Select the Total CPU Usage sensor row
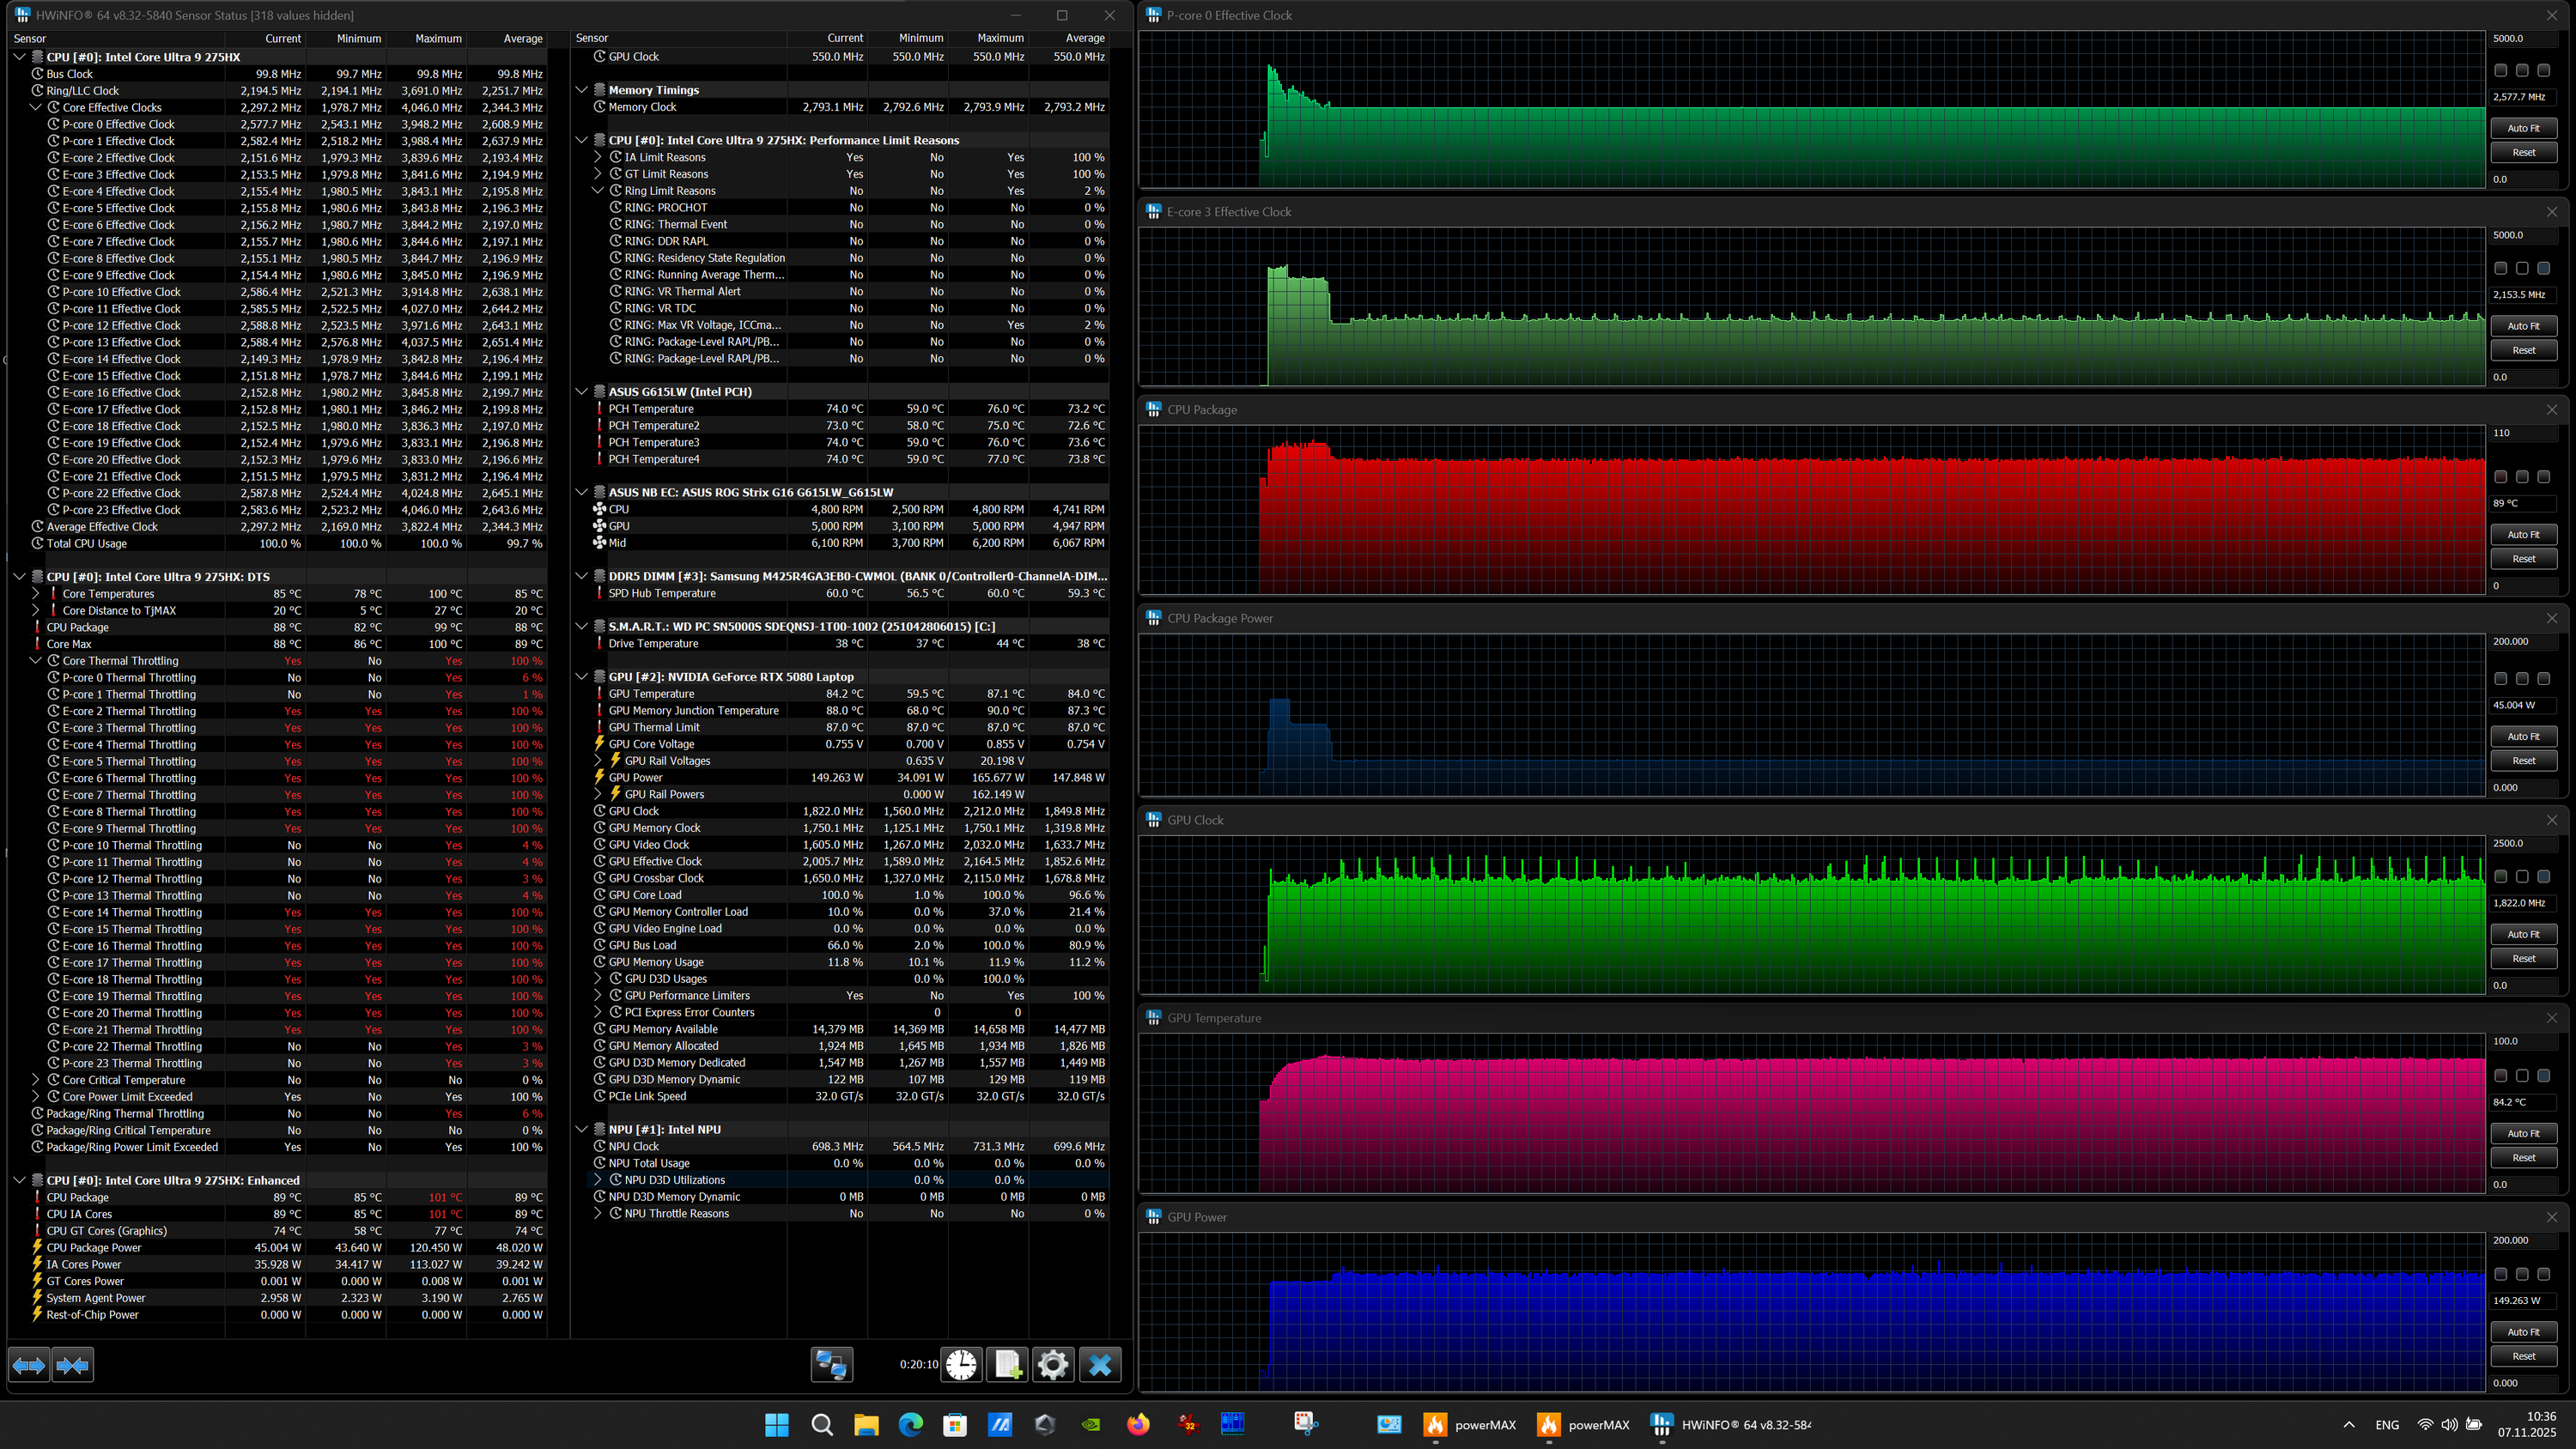2576x1449 pixels. click(x=87, y=544)
